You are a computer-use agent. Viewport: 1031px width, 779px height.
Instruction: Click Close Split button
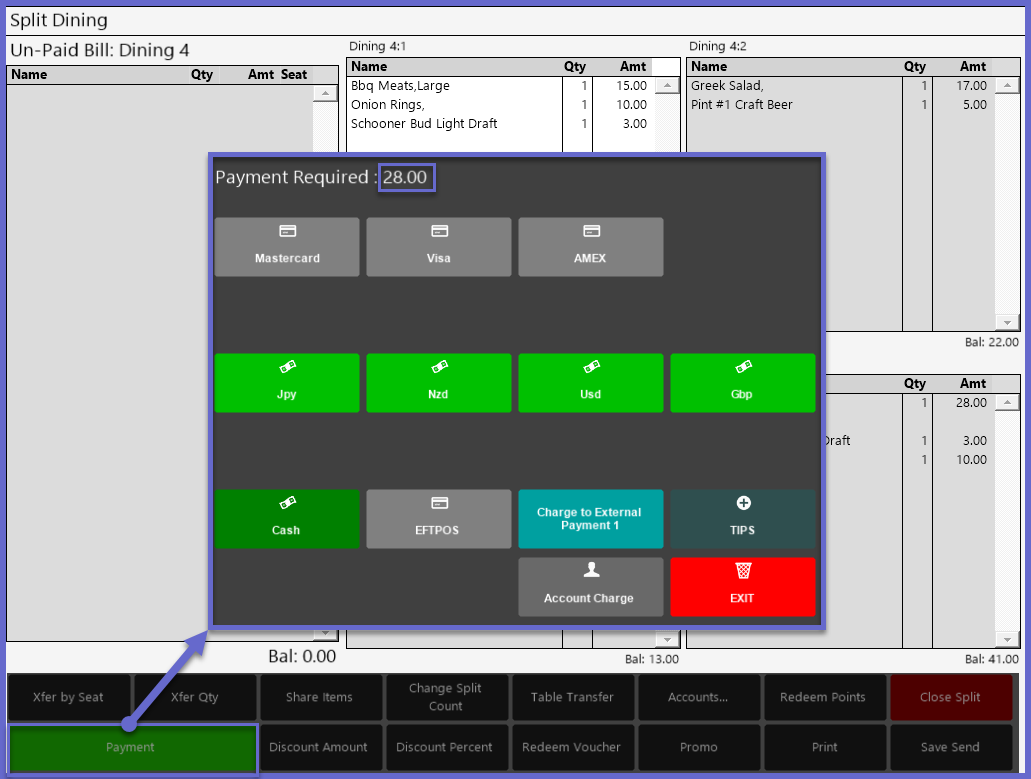(x=950, y=697)
